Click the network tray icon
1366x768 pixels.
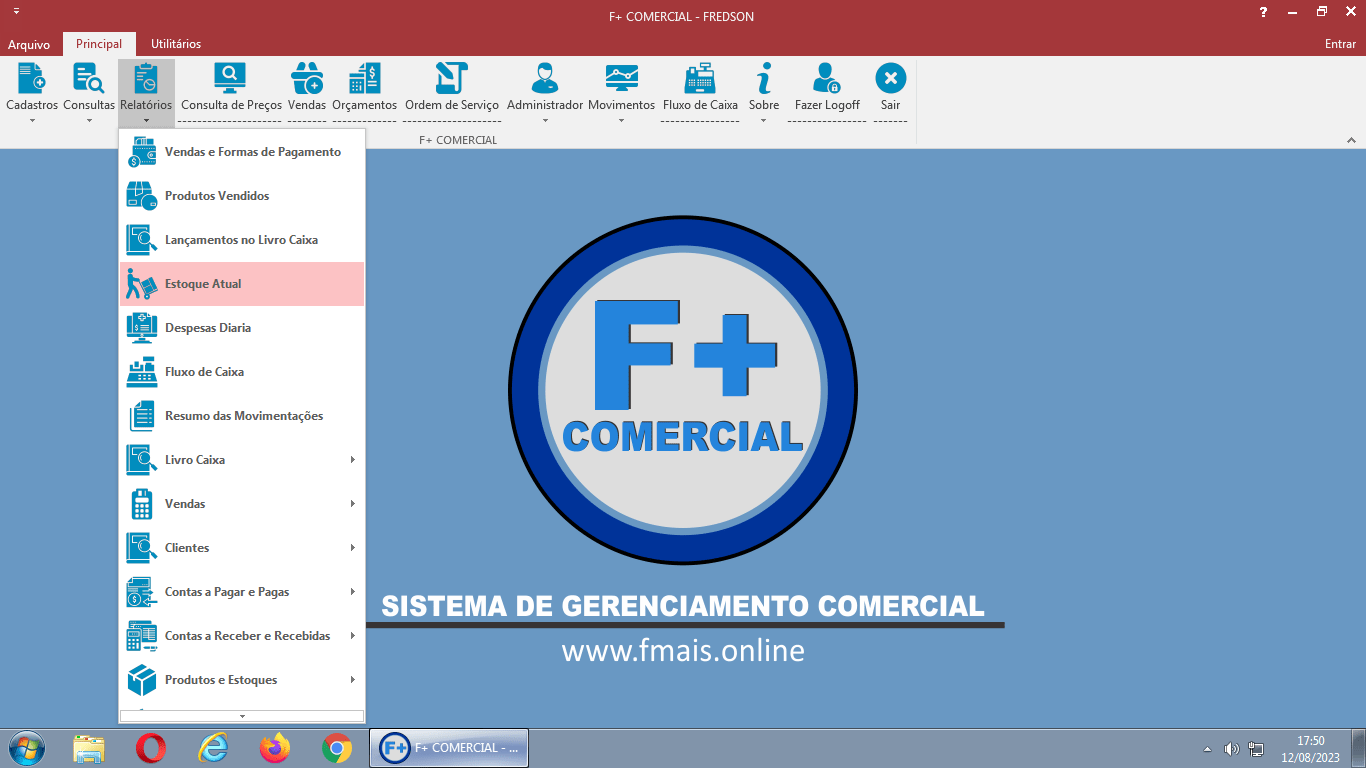click(1256, 748)
